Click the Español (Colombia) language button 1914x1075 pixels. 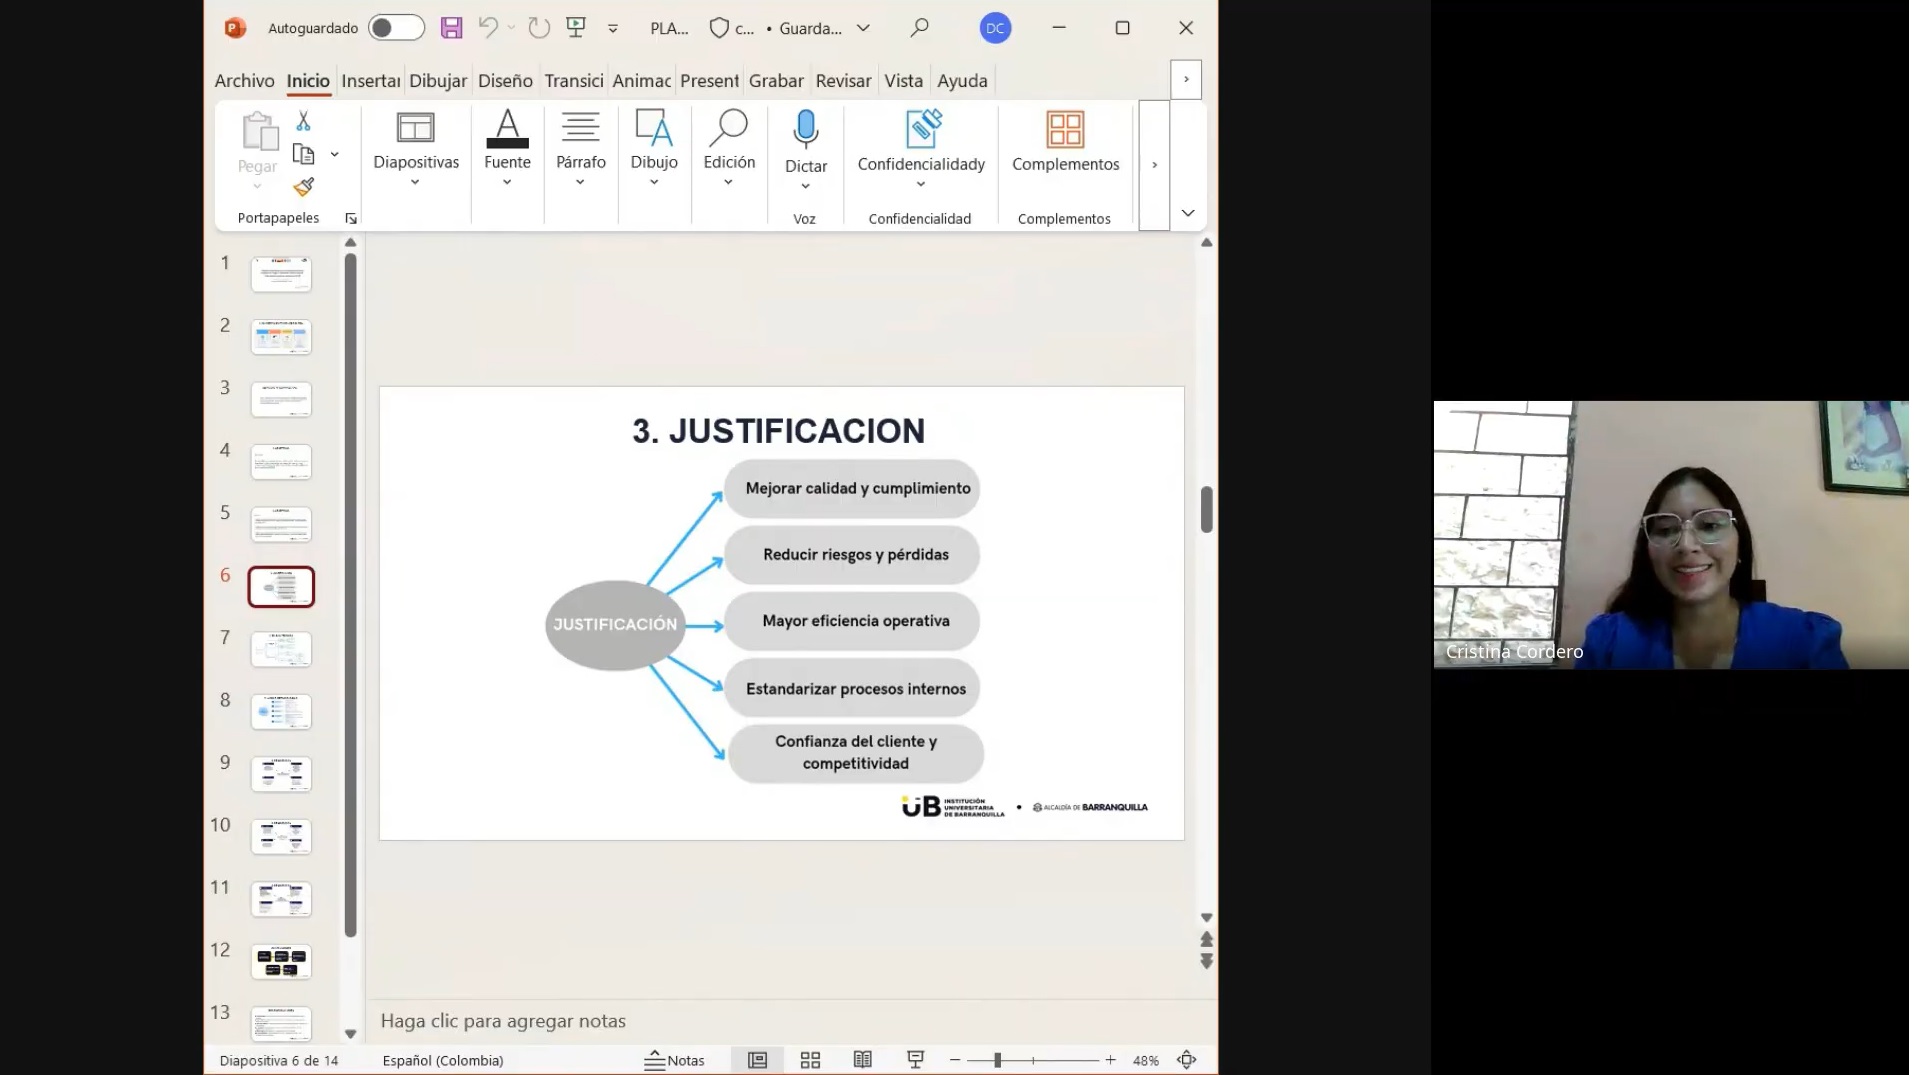tap(442, 1060)
